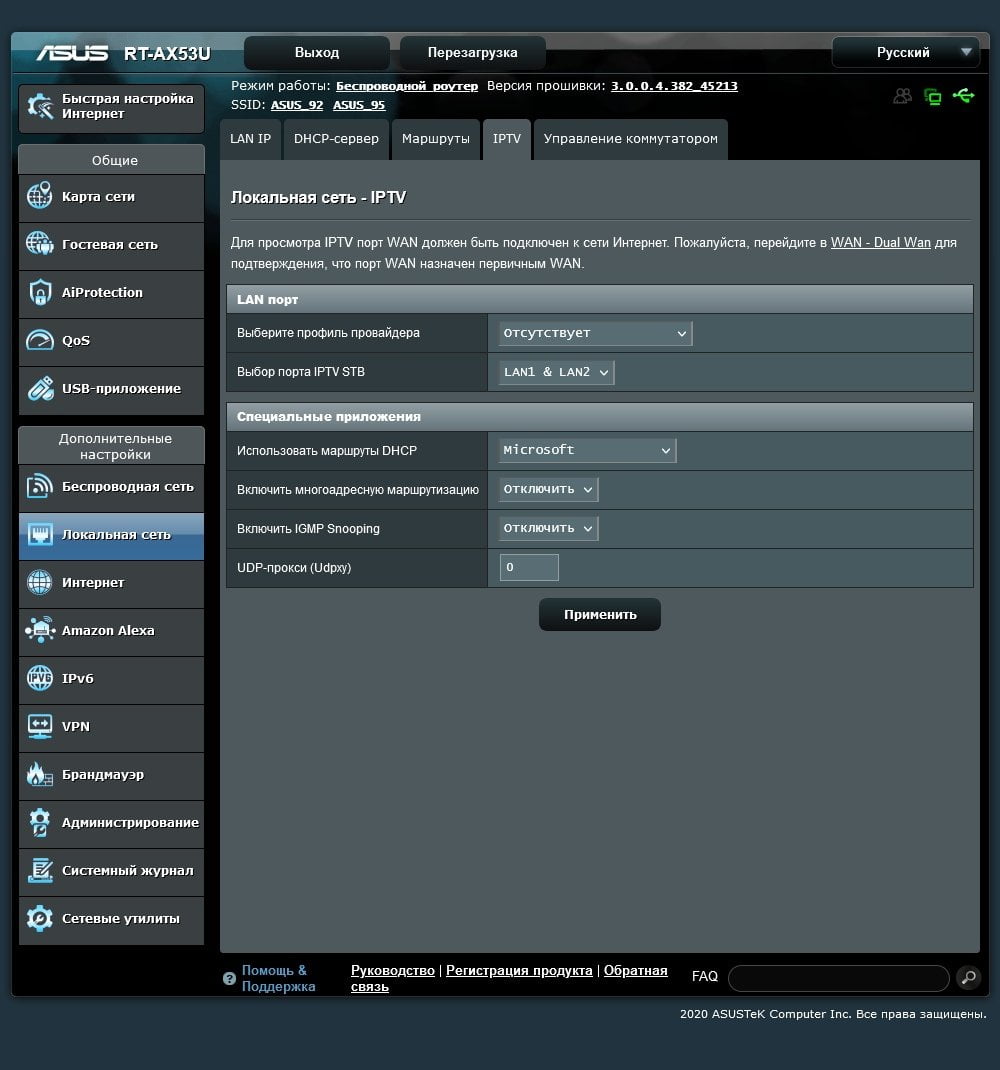The height and width of the screenshot is (1070, 1000).
Task: Switch to the LAN IP tab
Action: pos(251,139)
